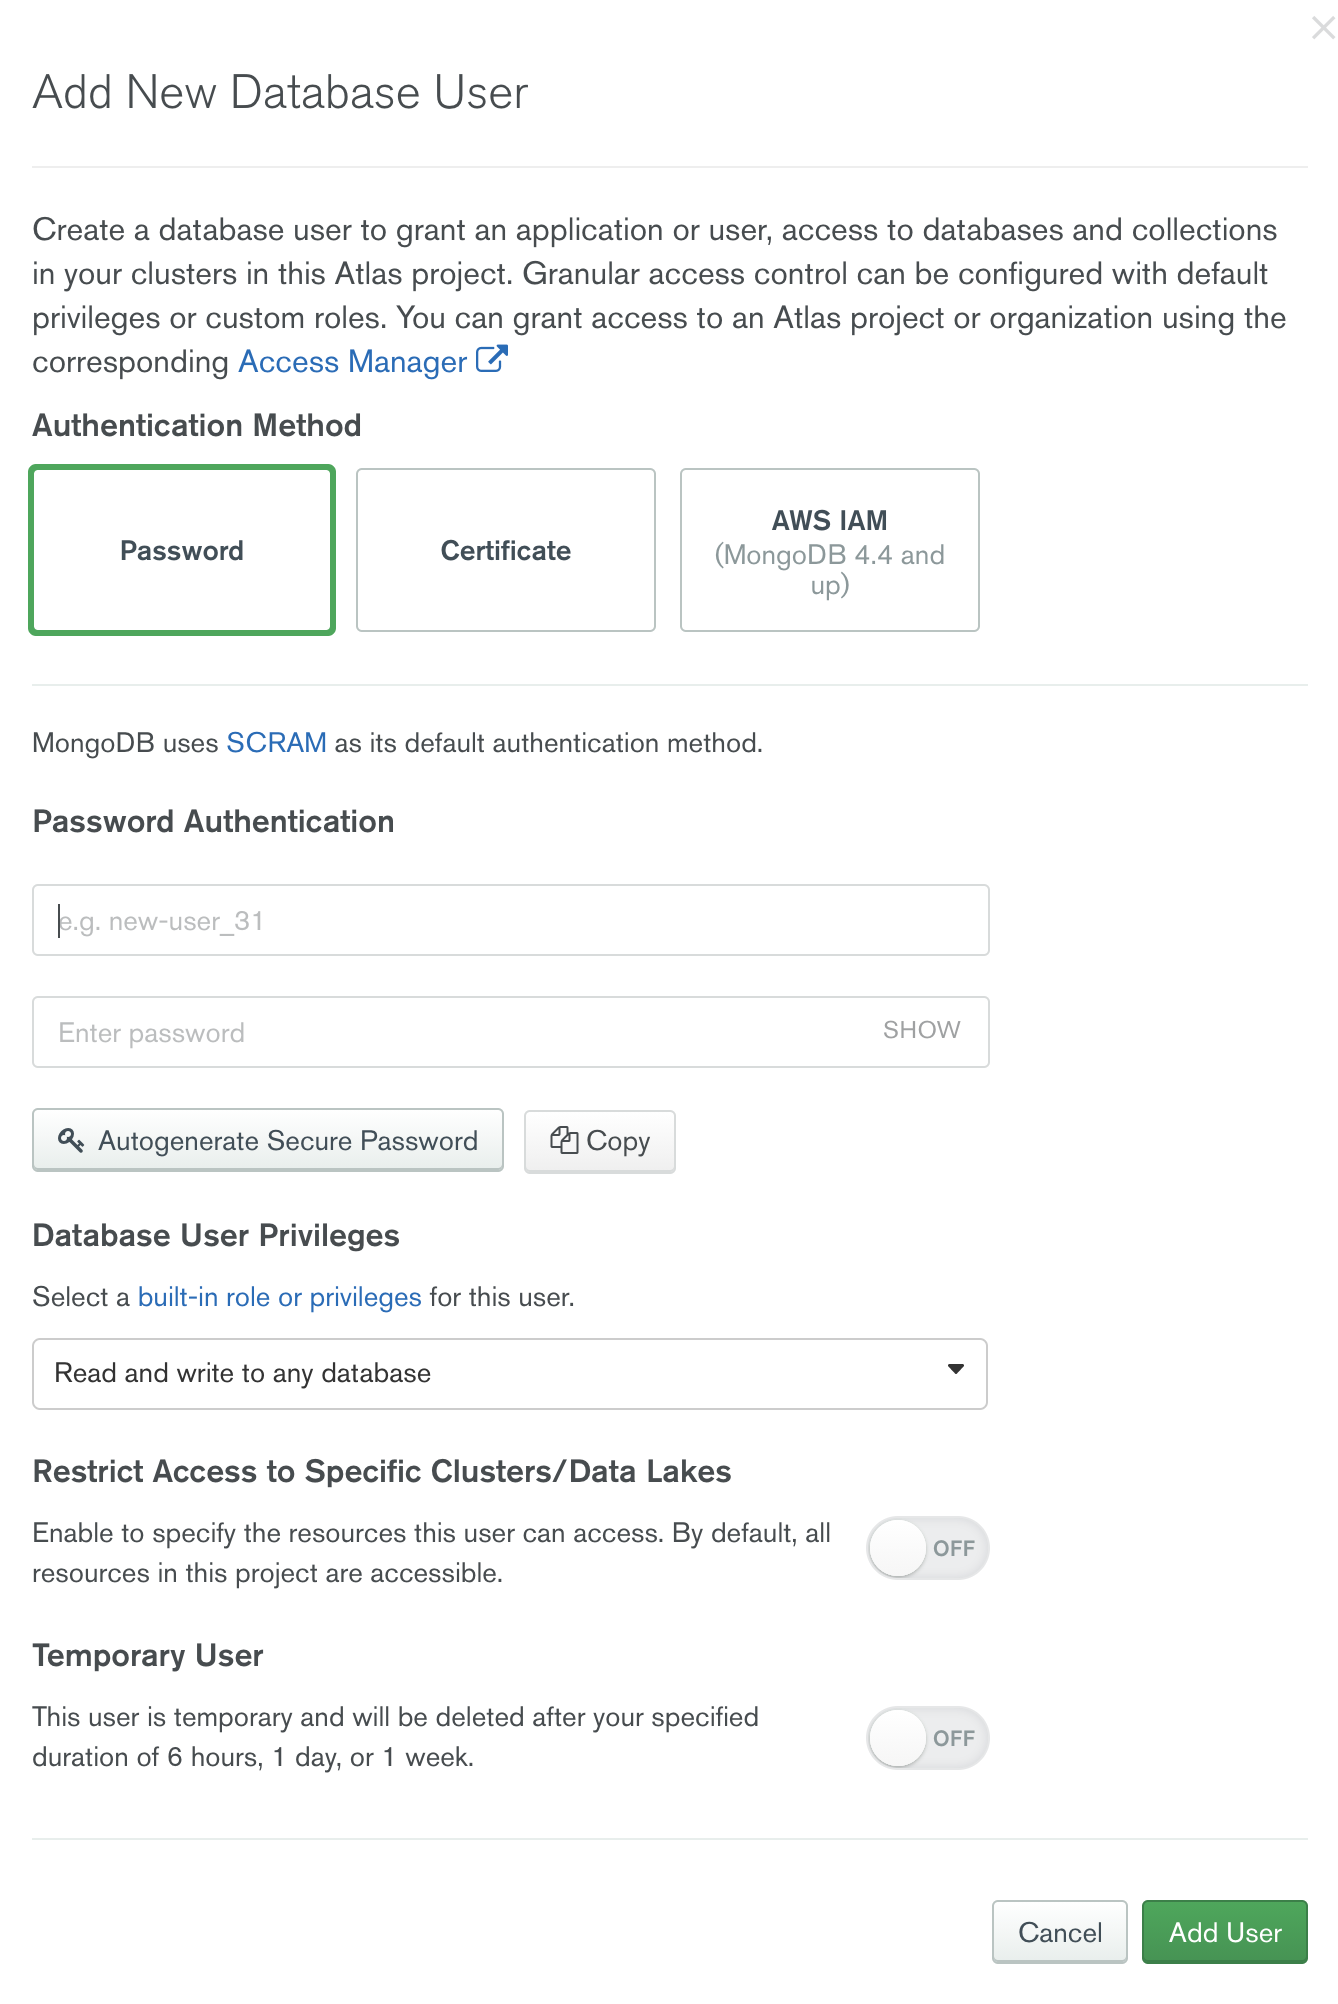Open built-in role or privileges link
Screen dimensions: 1338x2004
[x=279, y=1297]
